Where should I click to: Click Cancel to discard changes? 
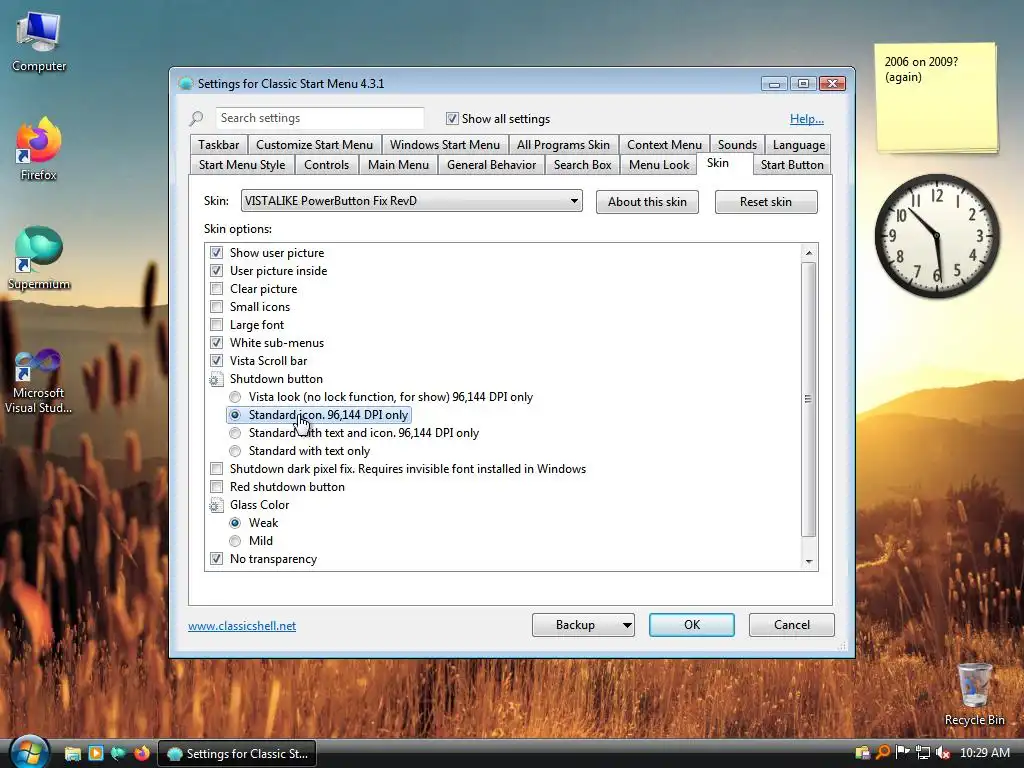(x=792, y=625)
